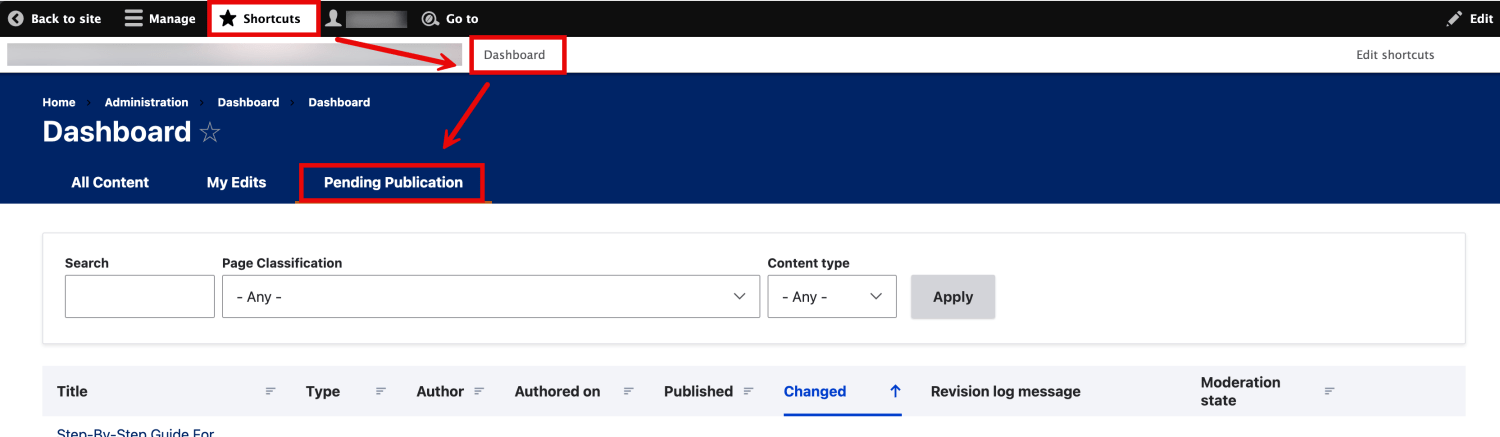Click the ascending sort arrow on Changed column
1500x437 pixels.
click(895, 391)
